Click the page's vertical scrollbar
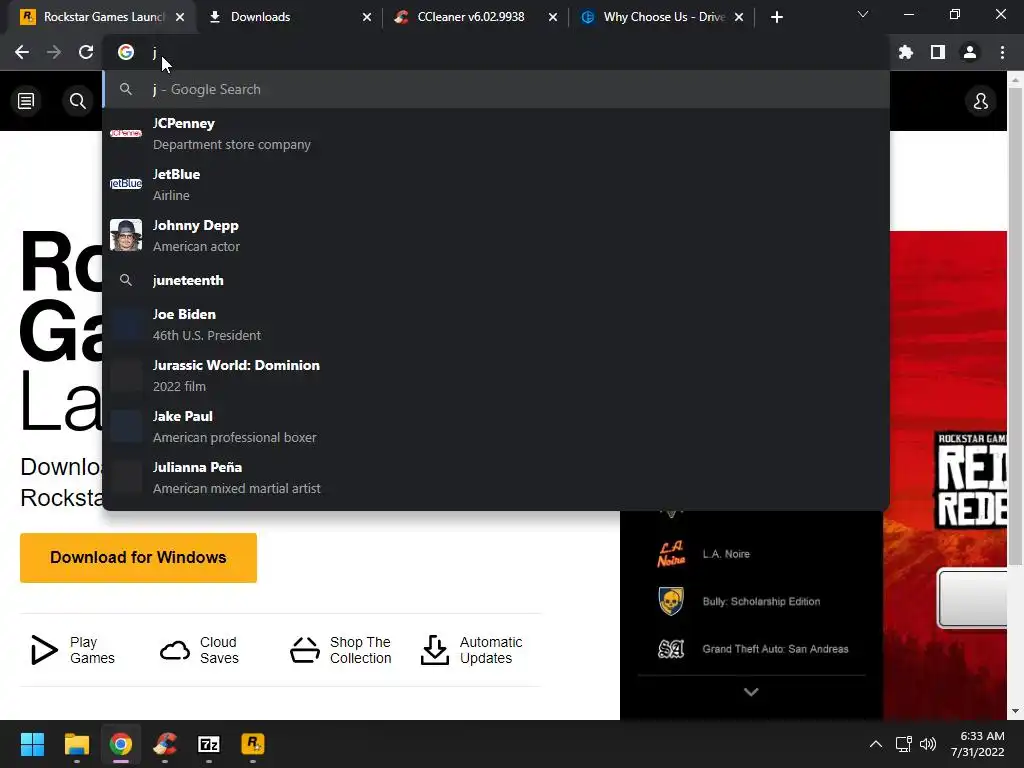1024x768 pixels. (x=1016, y=327)
